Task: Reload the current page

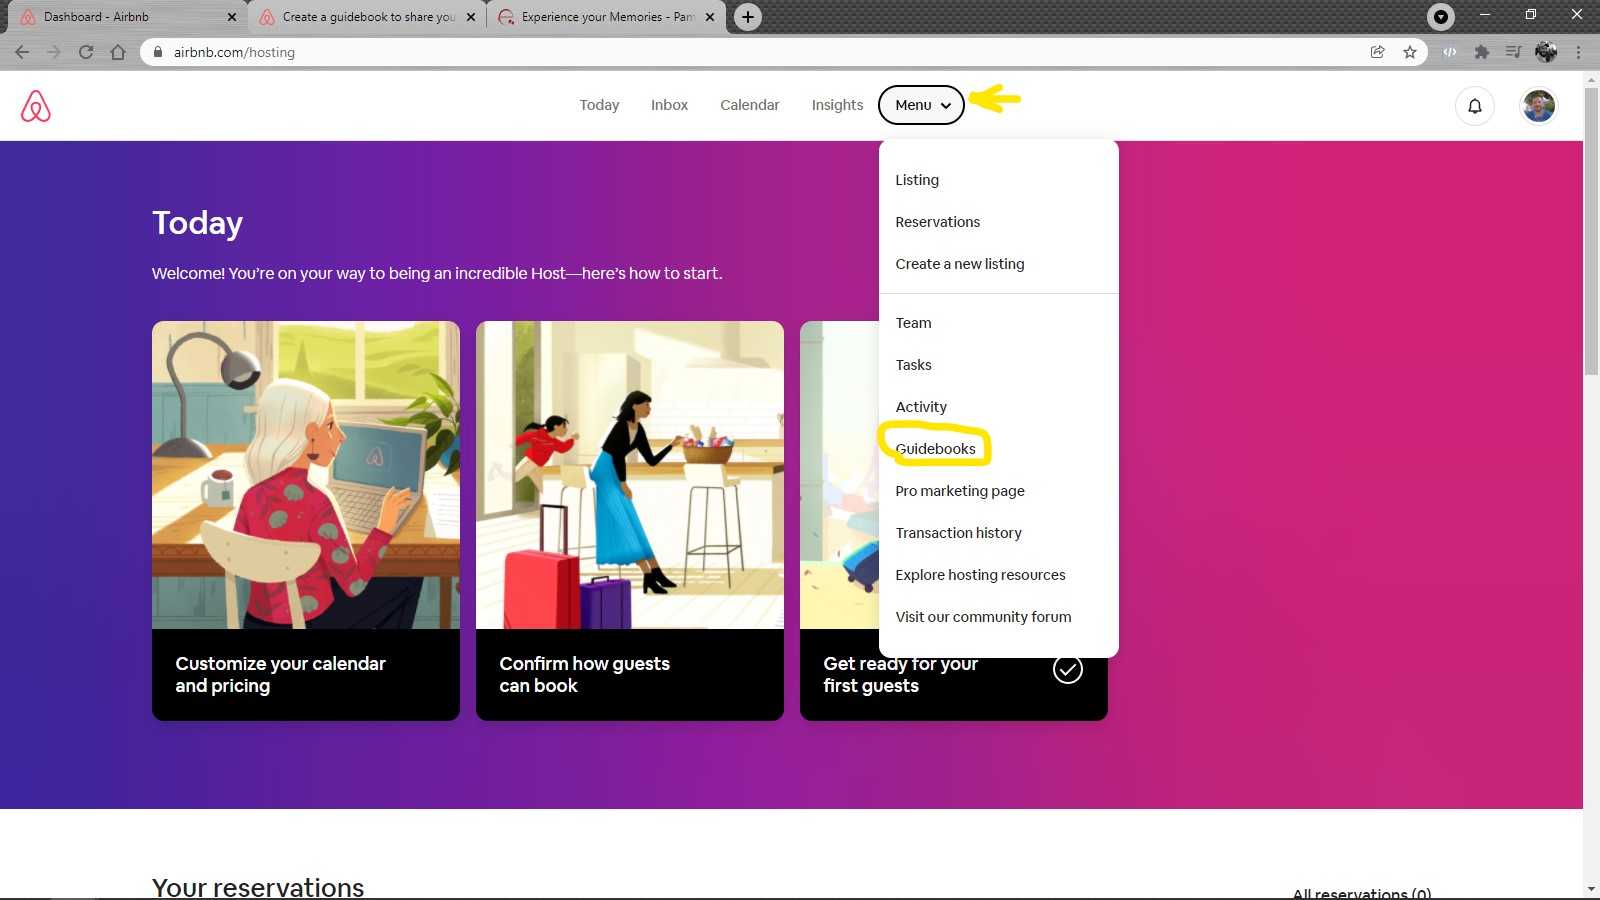Action: [88, 52]
